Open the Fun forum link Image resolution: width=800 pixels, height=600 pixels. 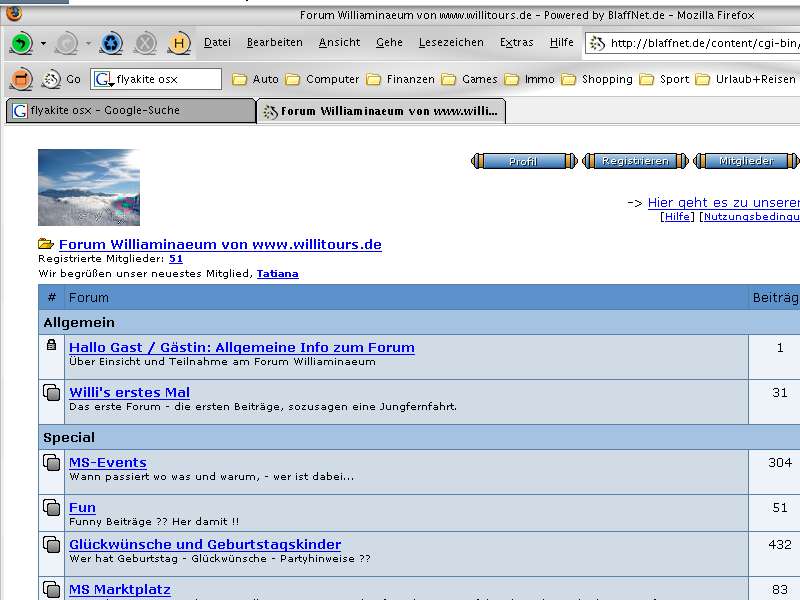(x=82, y=508)
